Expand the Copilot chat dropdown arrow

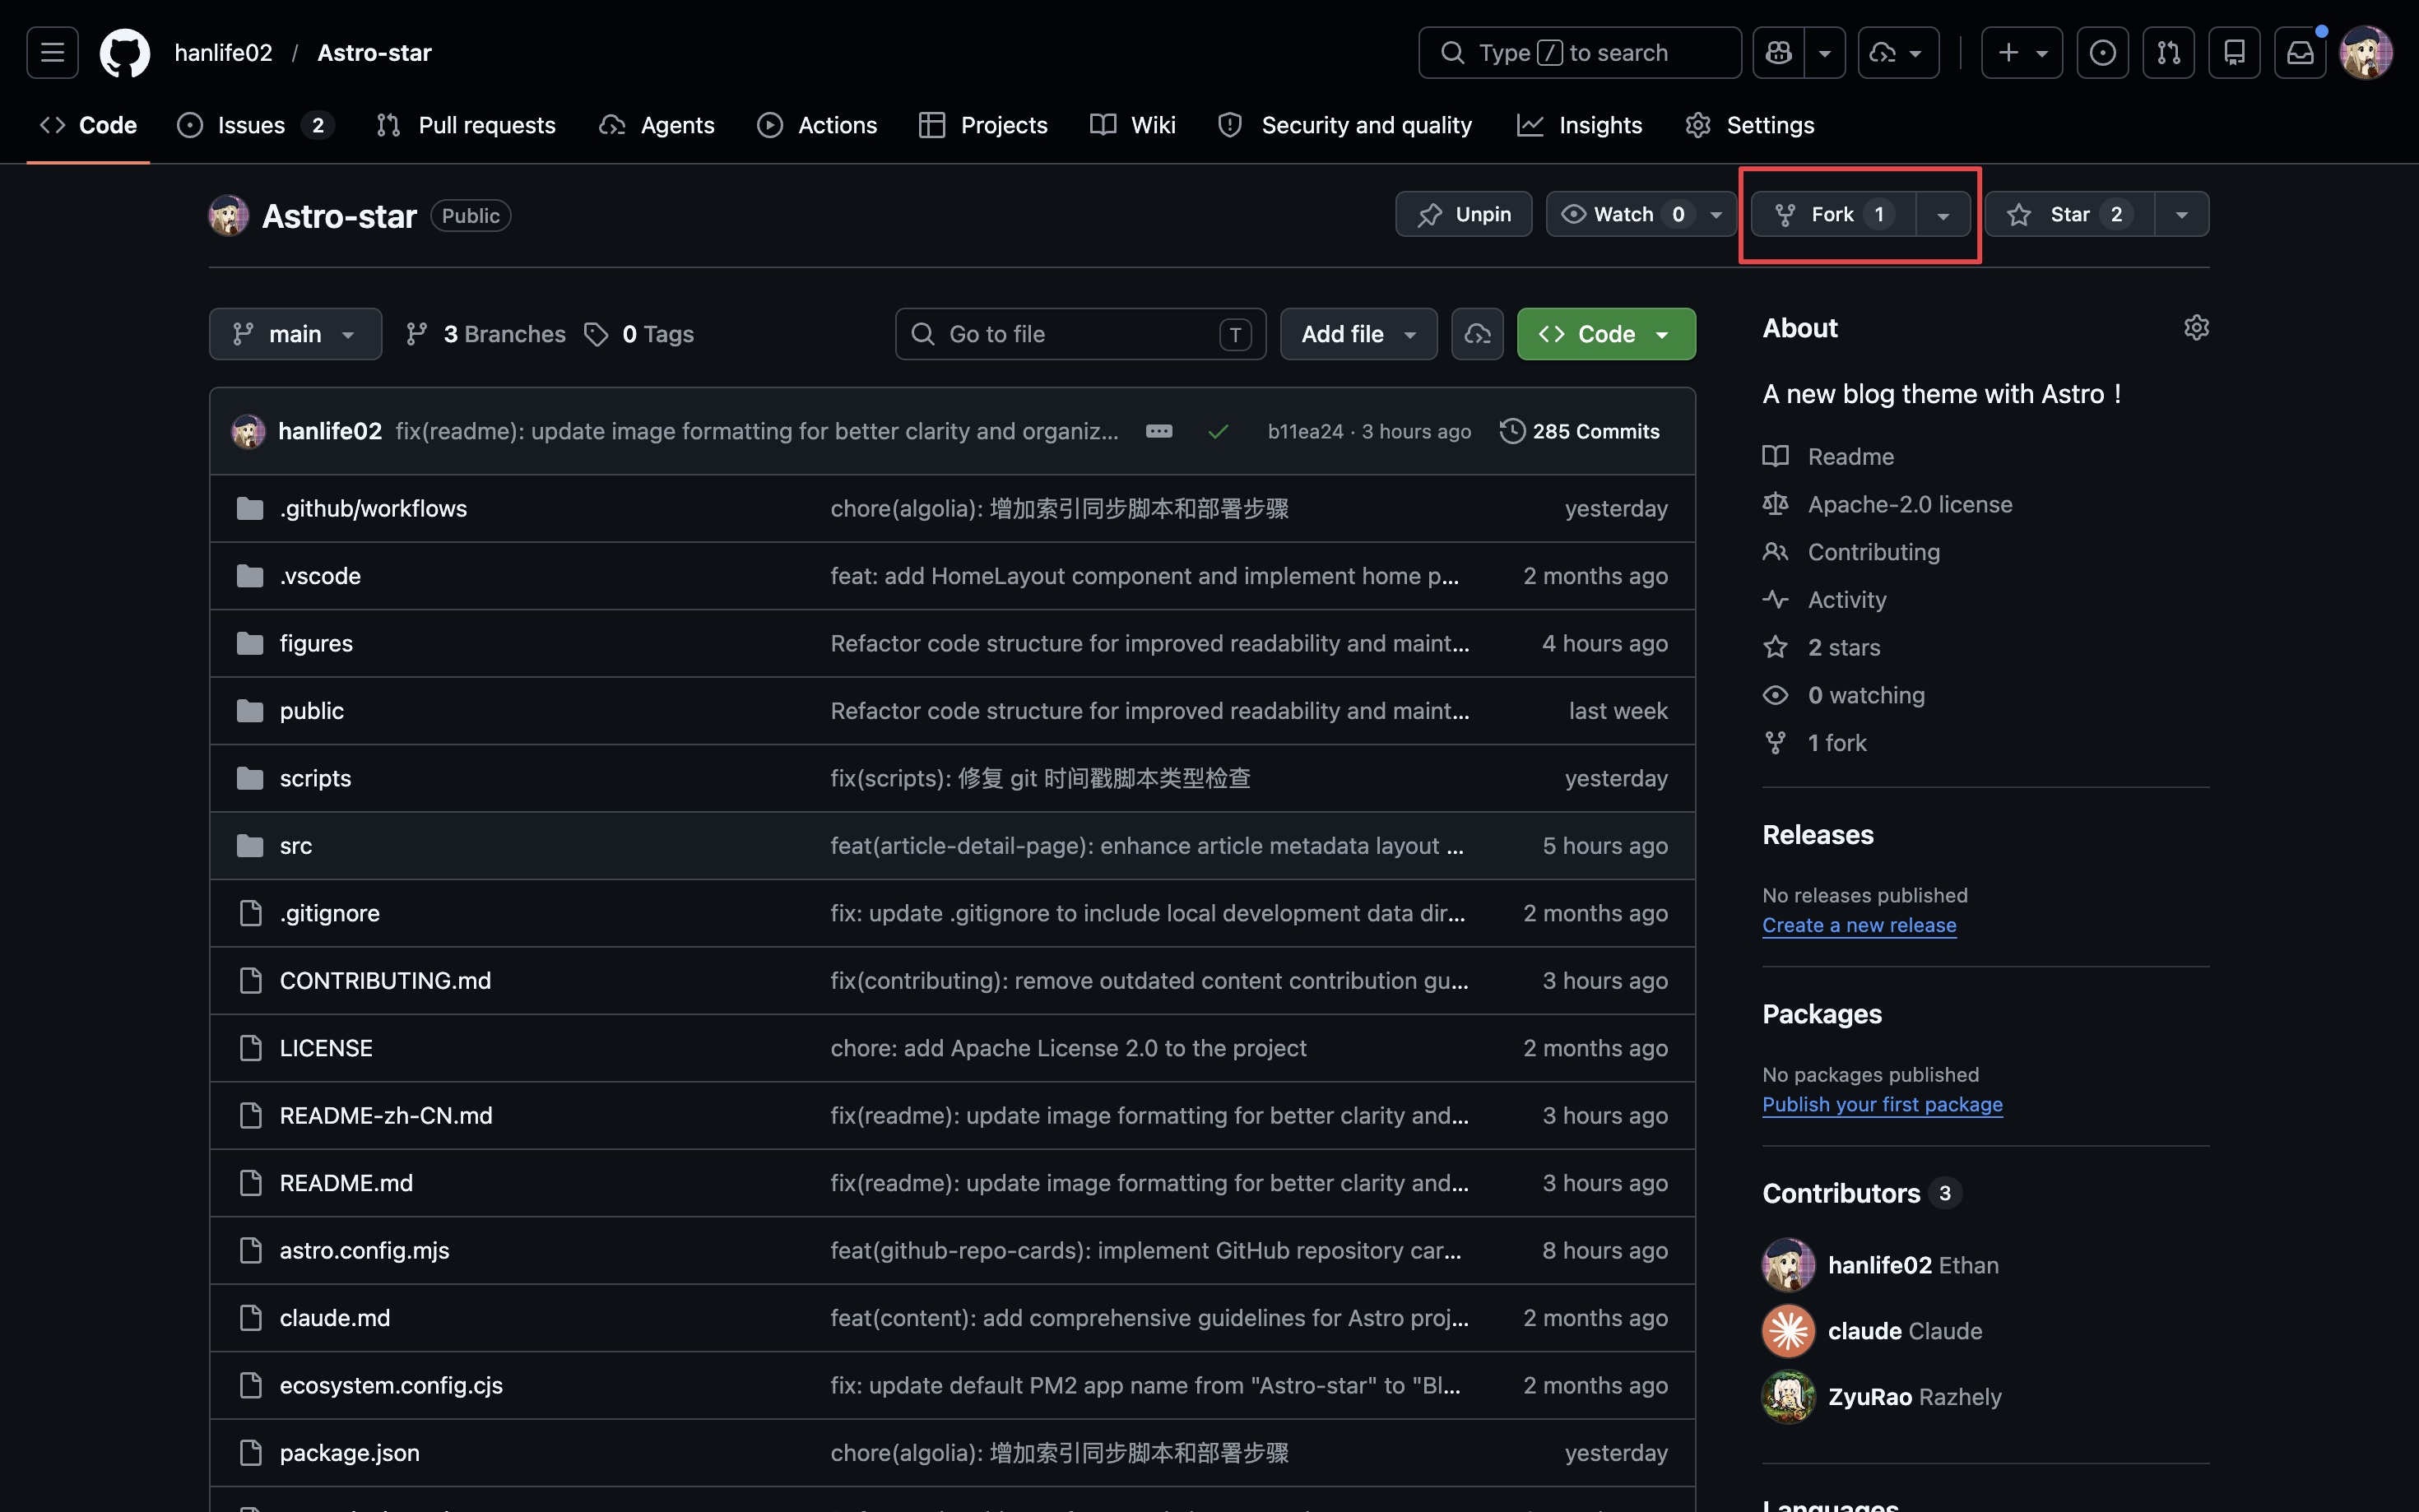pos(1825,53)
